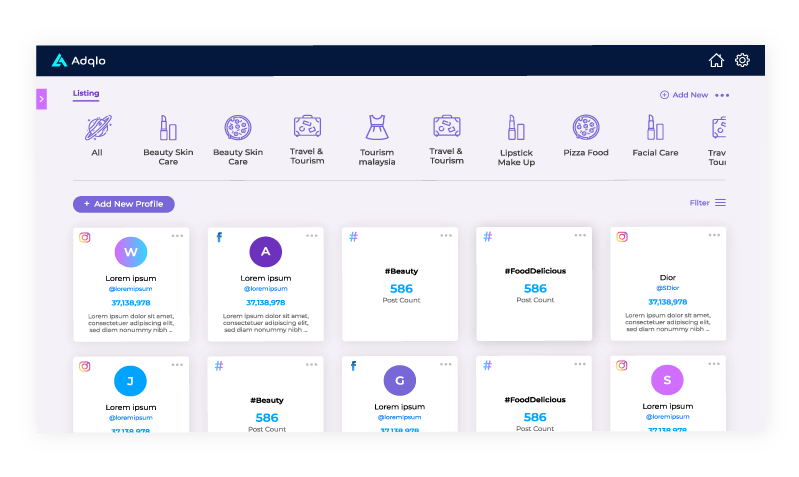Open the @SDior handle link
This screenshot has width=799, height=477.
tap(668, 289)
